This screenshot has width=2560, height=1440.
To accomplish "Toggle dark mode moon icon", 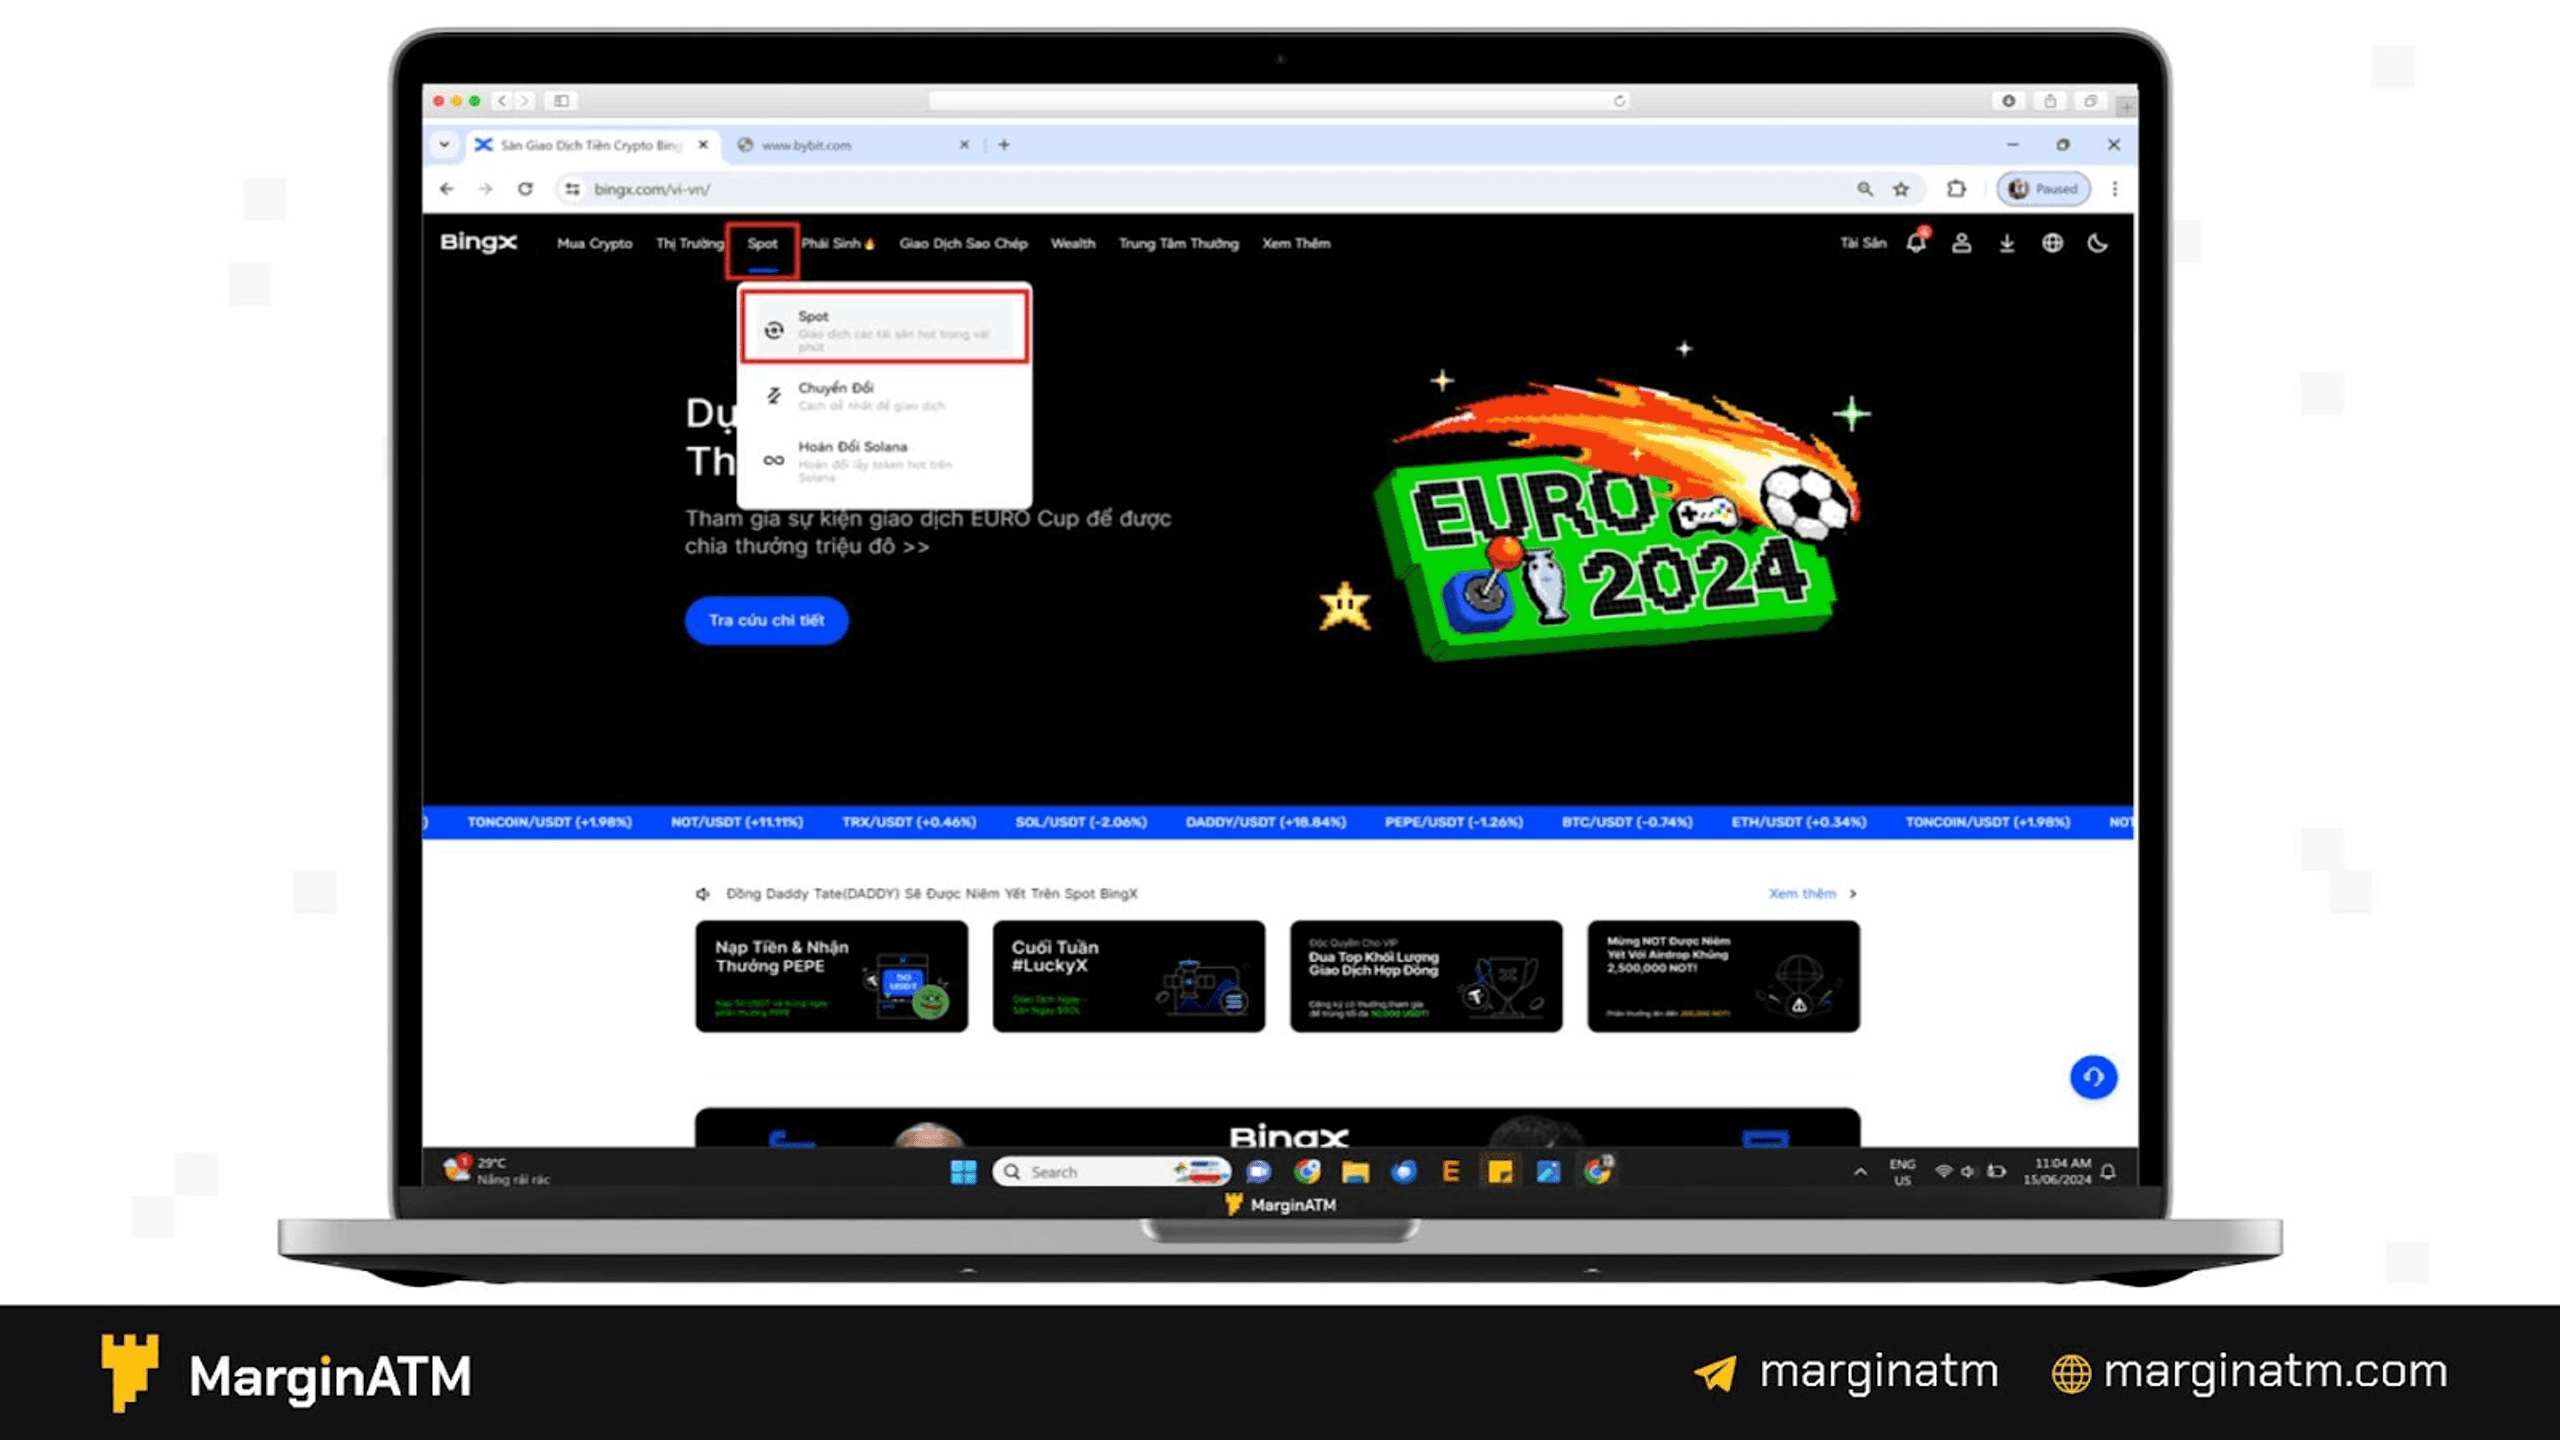I will point(2098,243).
